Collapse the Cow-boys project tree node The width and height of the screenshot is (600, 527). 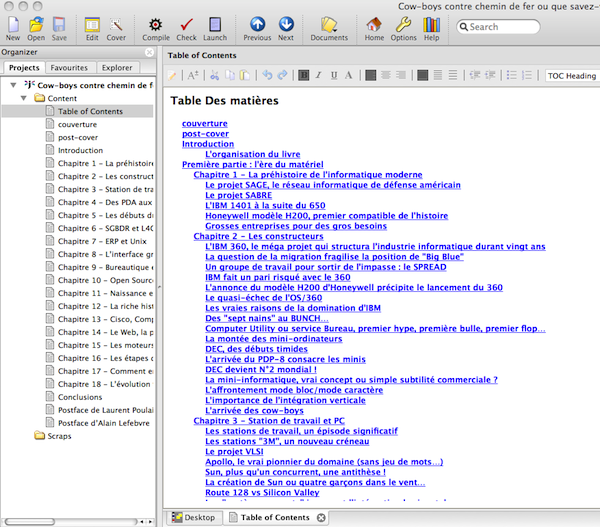point(13,85)
